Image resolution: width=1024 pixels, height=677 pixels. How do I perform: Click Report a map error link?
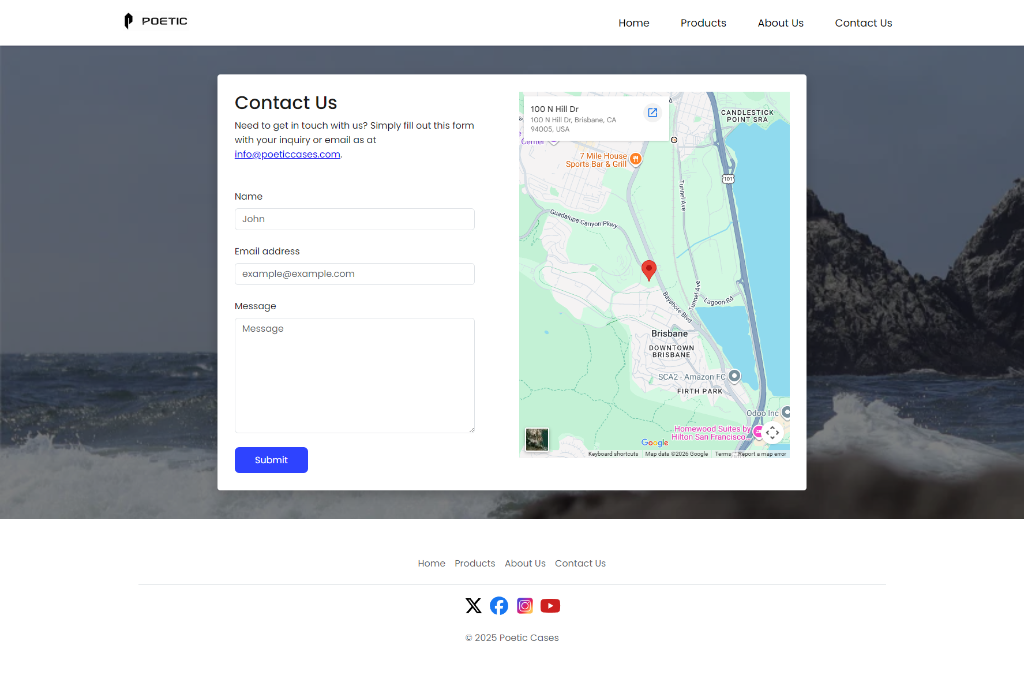[x=761, y=454]
